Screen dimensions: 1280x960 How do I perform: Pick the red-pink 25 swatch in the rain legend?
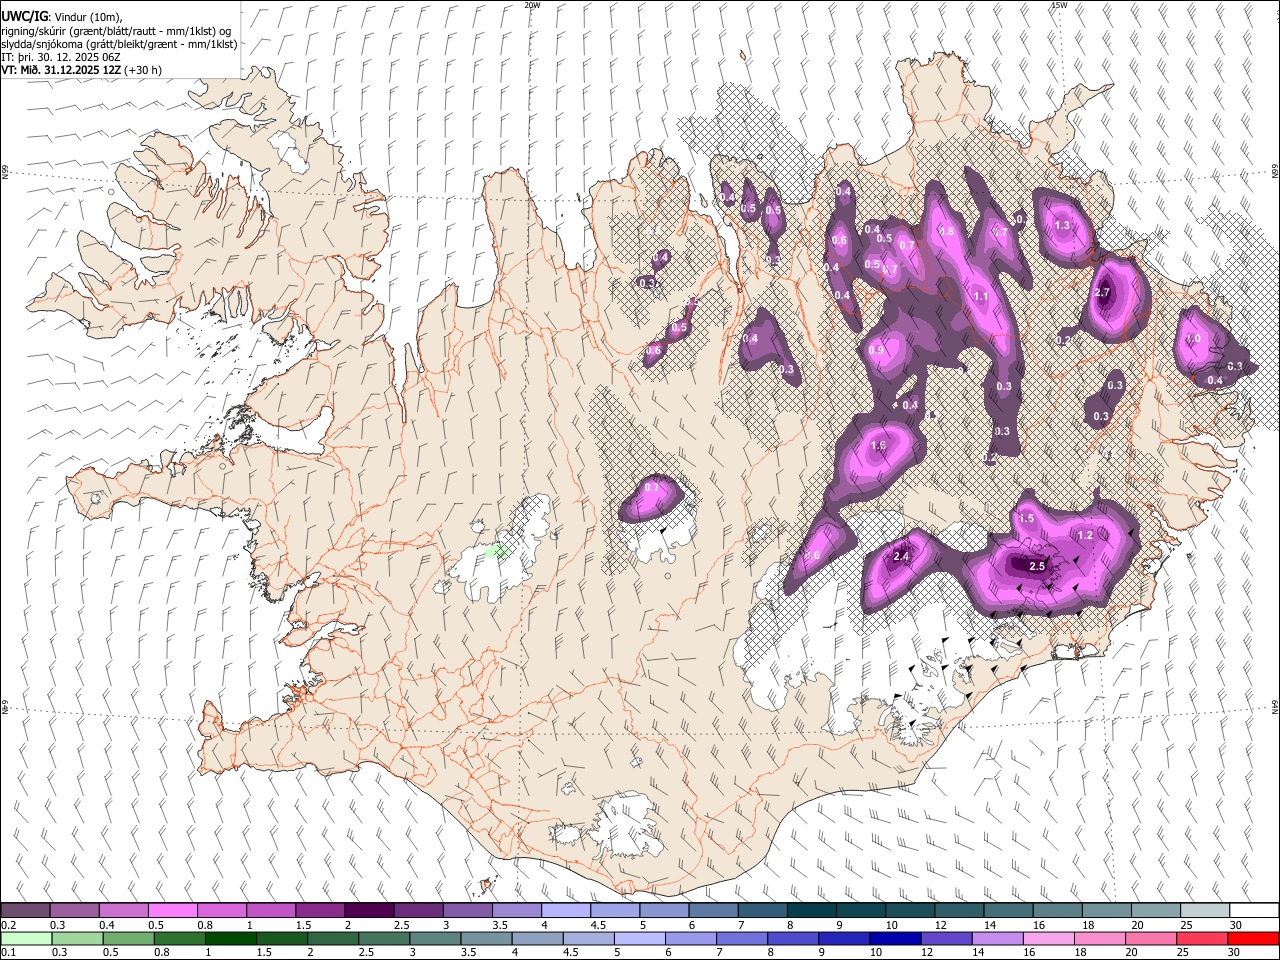1202,938
